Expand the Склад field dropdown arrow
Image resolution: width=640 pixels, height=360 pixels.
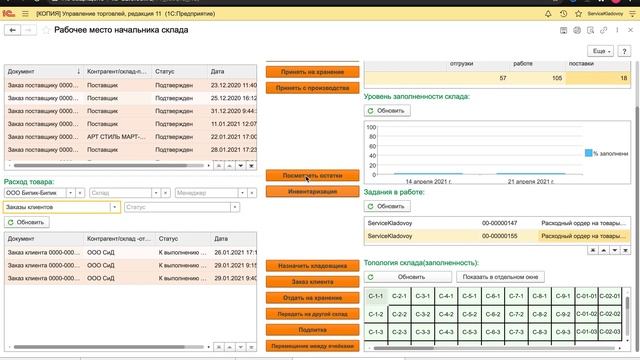pyautogui.click(x=156, y=193)
